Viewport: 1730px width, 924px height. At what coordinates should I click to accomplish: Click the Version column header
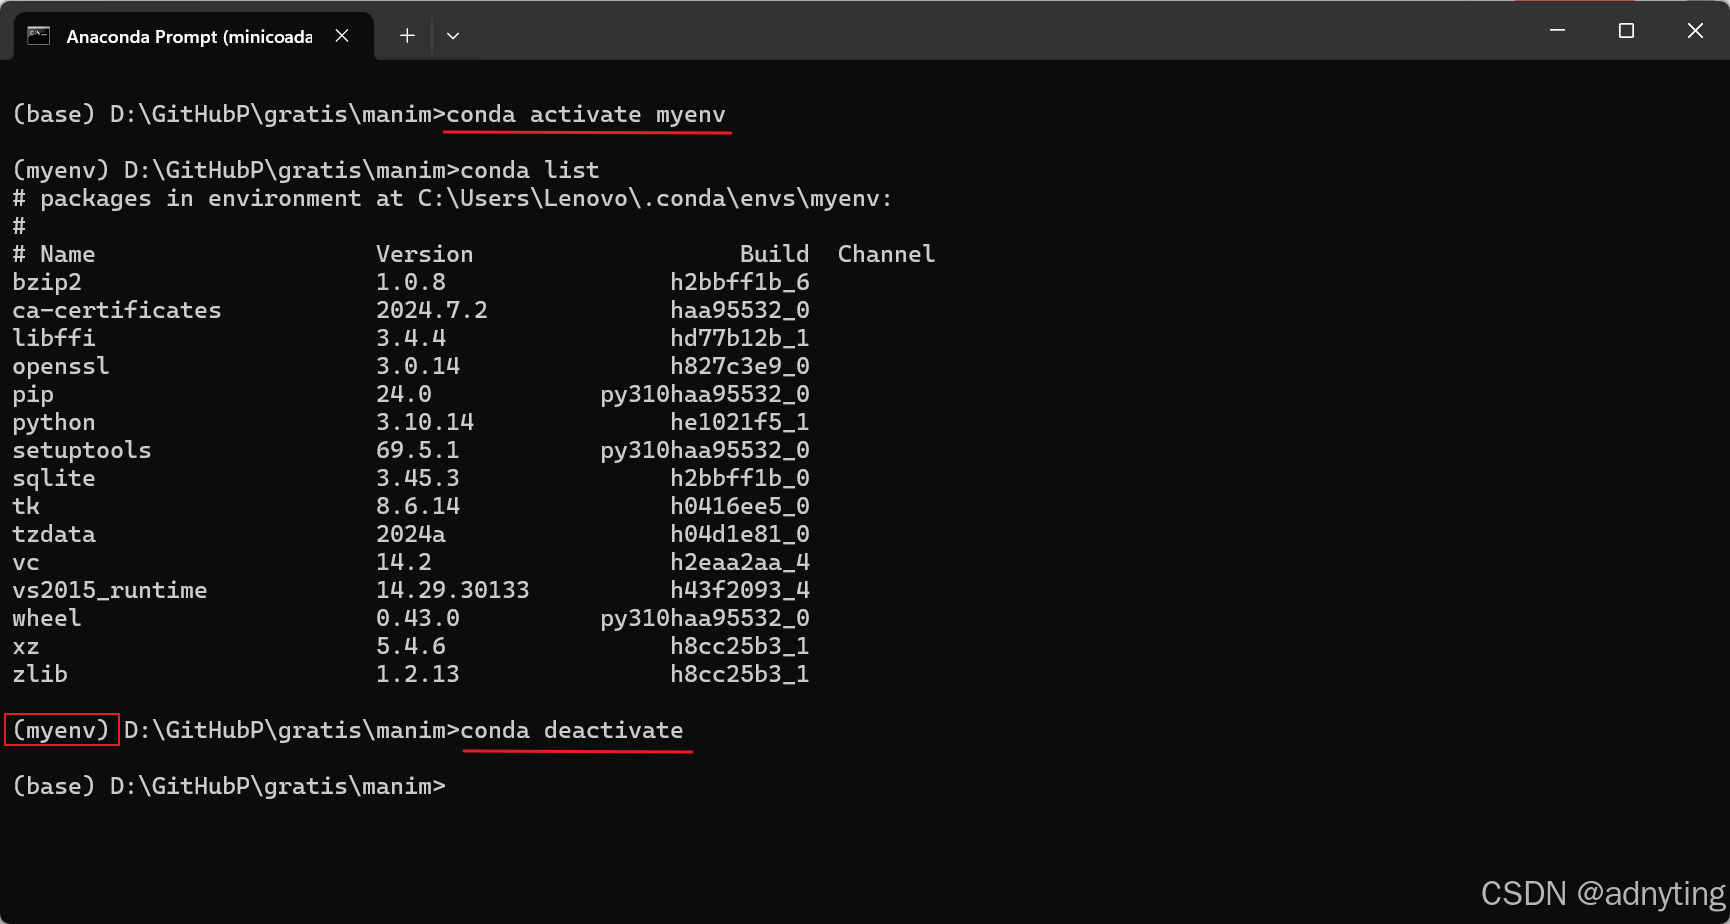pos(425,254)
